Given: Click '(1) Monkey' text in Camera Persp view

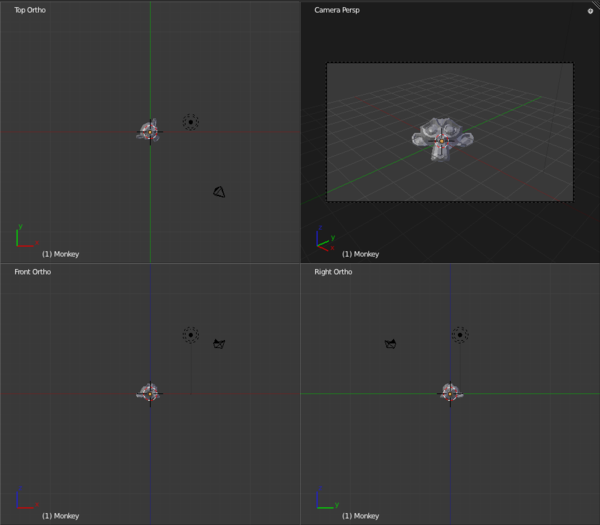Looking at the screenshot, I should [360, 254].
